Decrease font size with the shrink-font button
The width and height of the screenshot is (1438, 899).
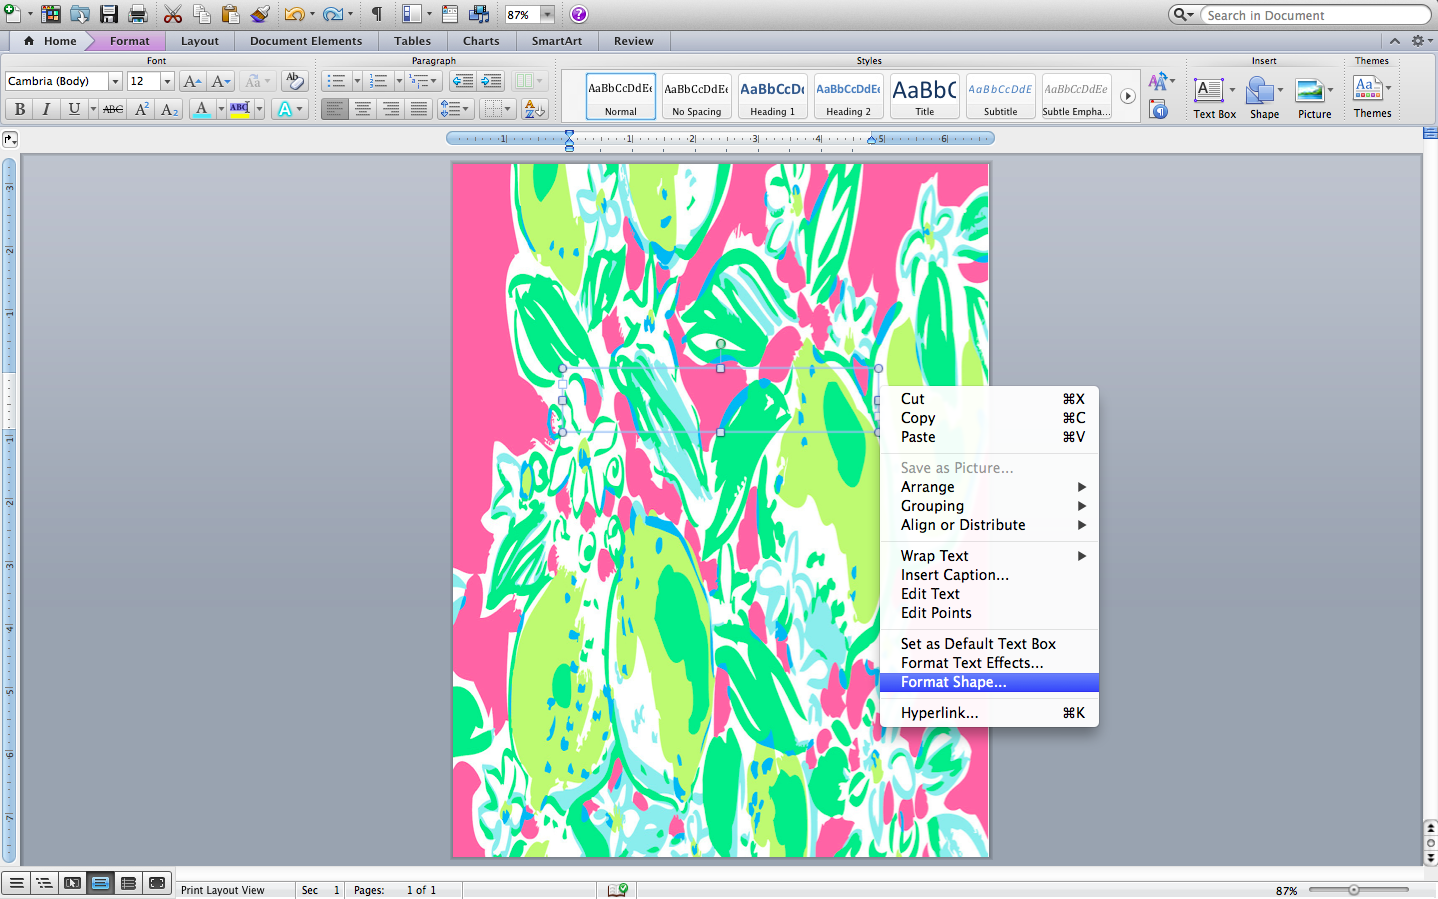pos(221,81)
